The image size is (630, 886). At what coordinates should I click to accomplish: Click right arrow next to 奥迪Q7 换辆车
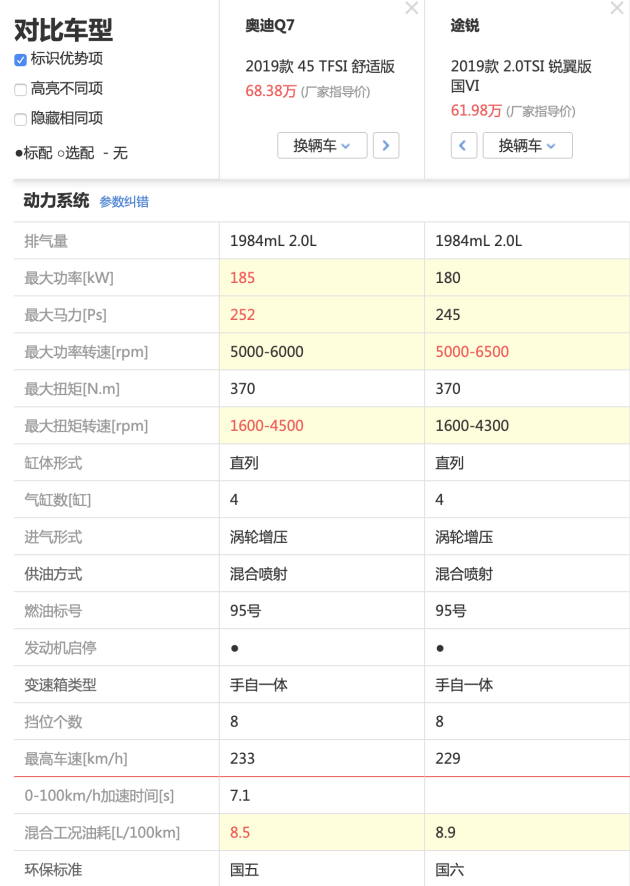[x=386, y=145]
